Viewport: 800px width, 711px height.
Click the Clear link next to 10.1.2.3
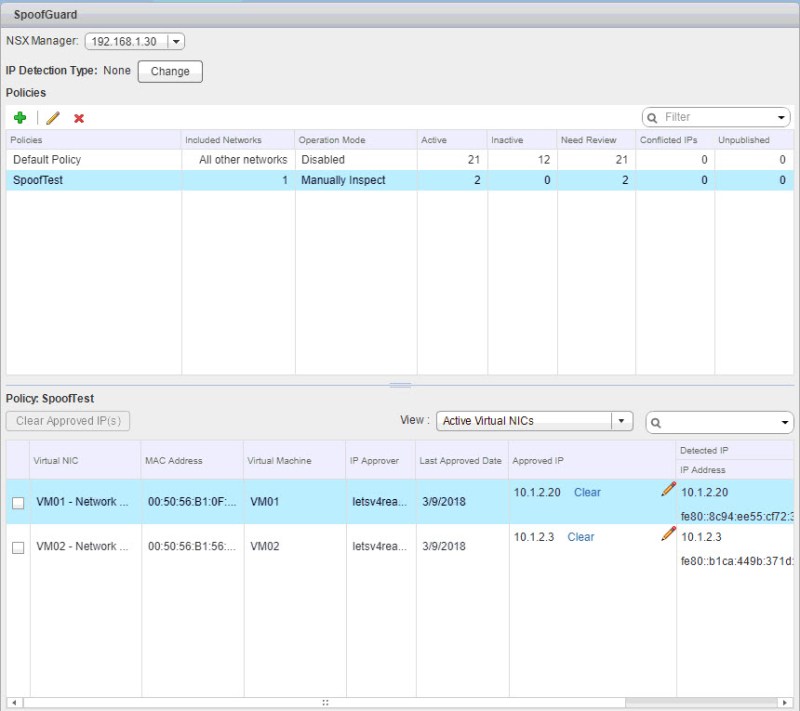click(581, 537)
